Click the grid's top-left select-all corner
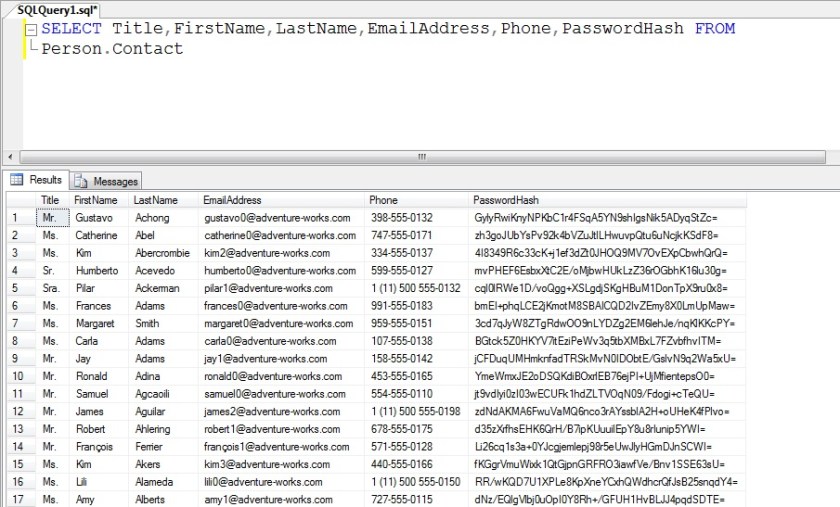 [x=17, y=200]
